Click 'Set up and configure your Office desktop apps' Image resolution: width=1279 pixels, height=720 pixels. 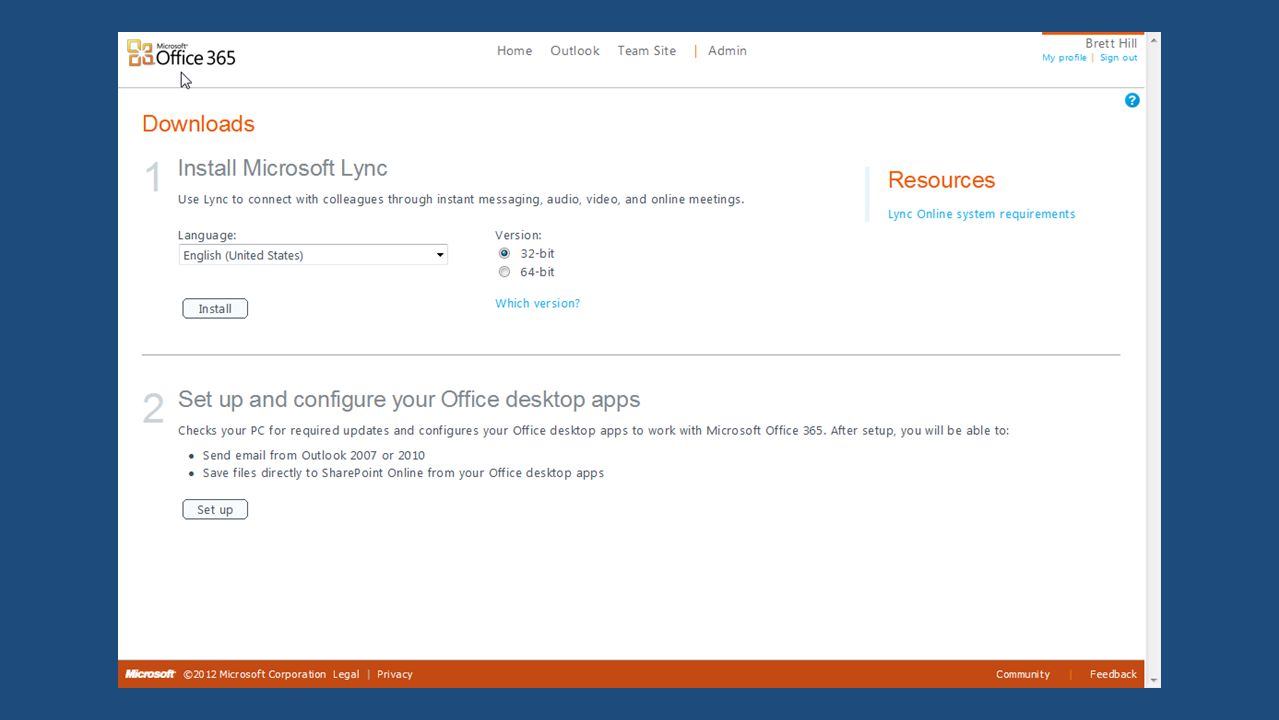pos(409,400)
